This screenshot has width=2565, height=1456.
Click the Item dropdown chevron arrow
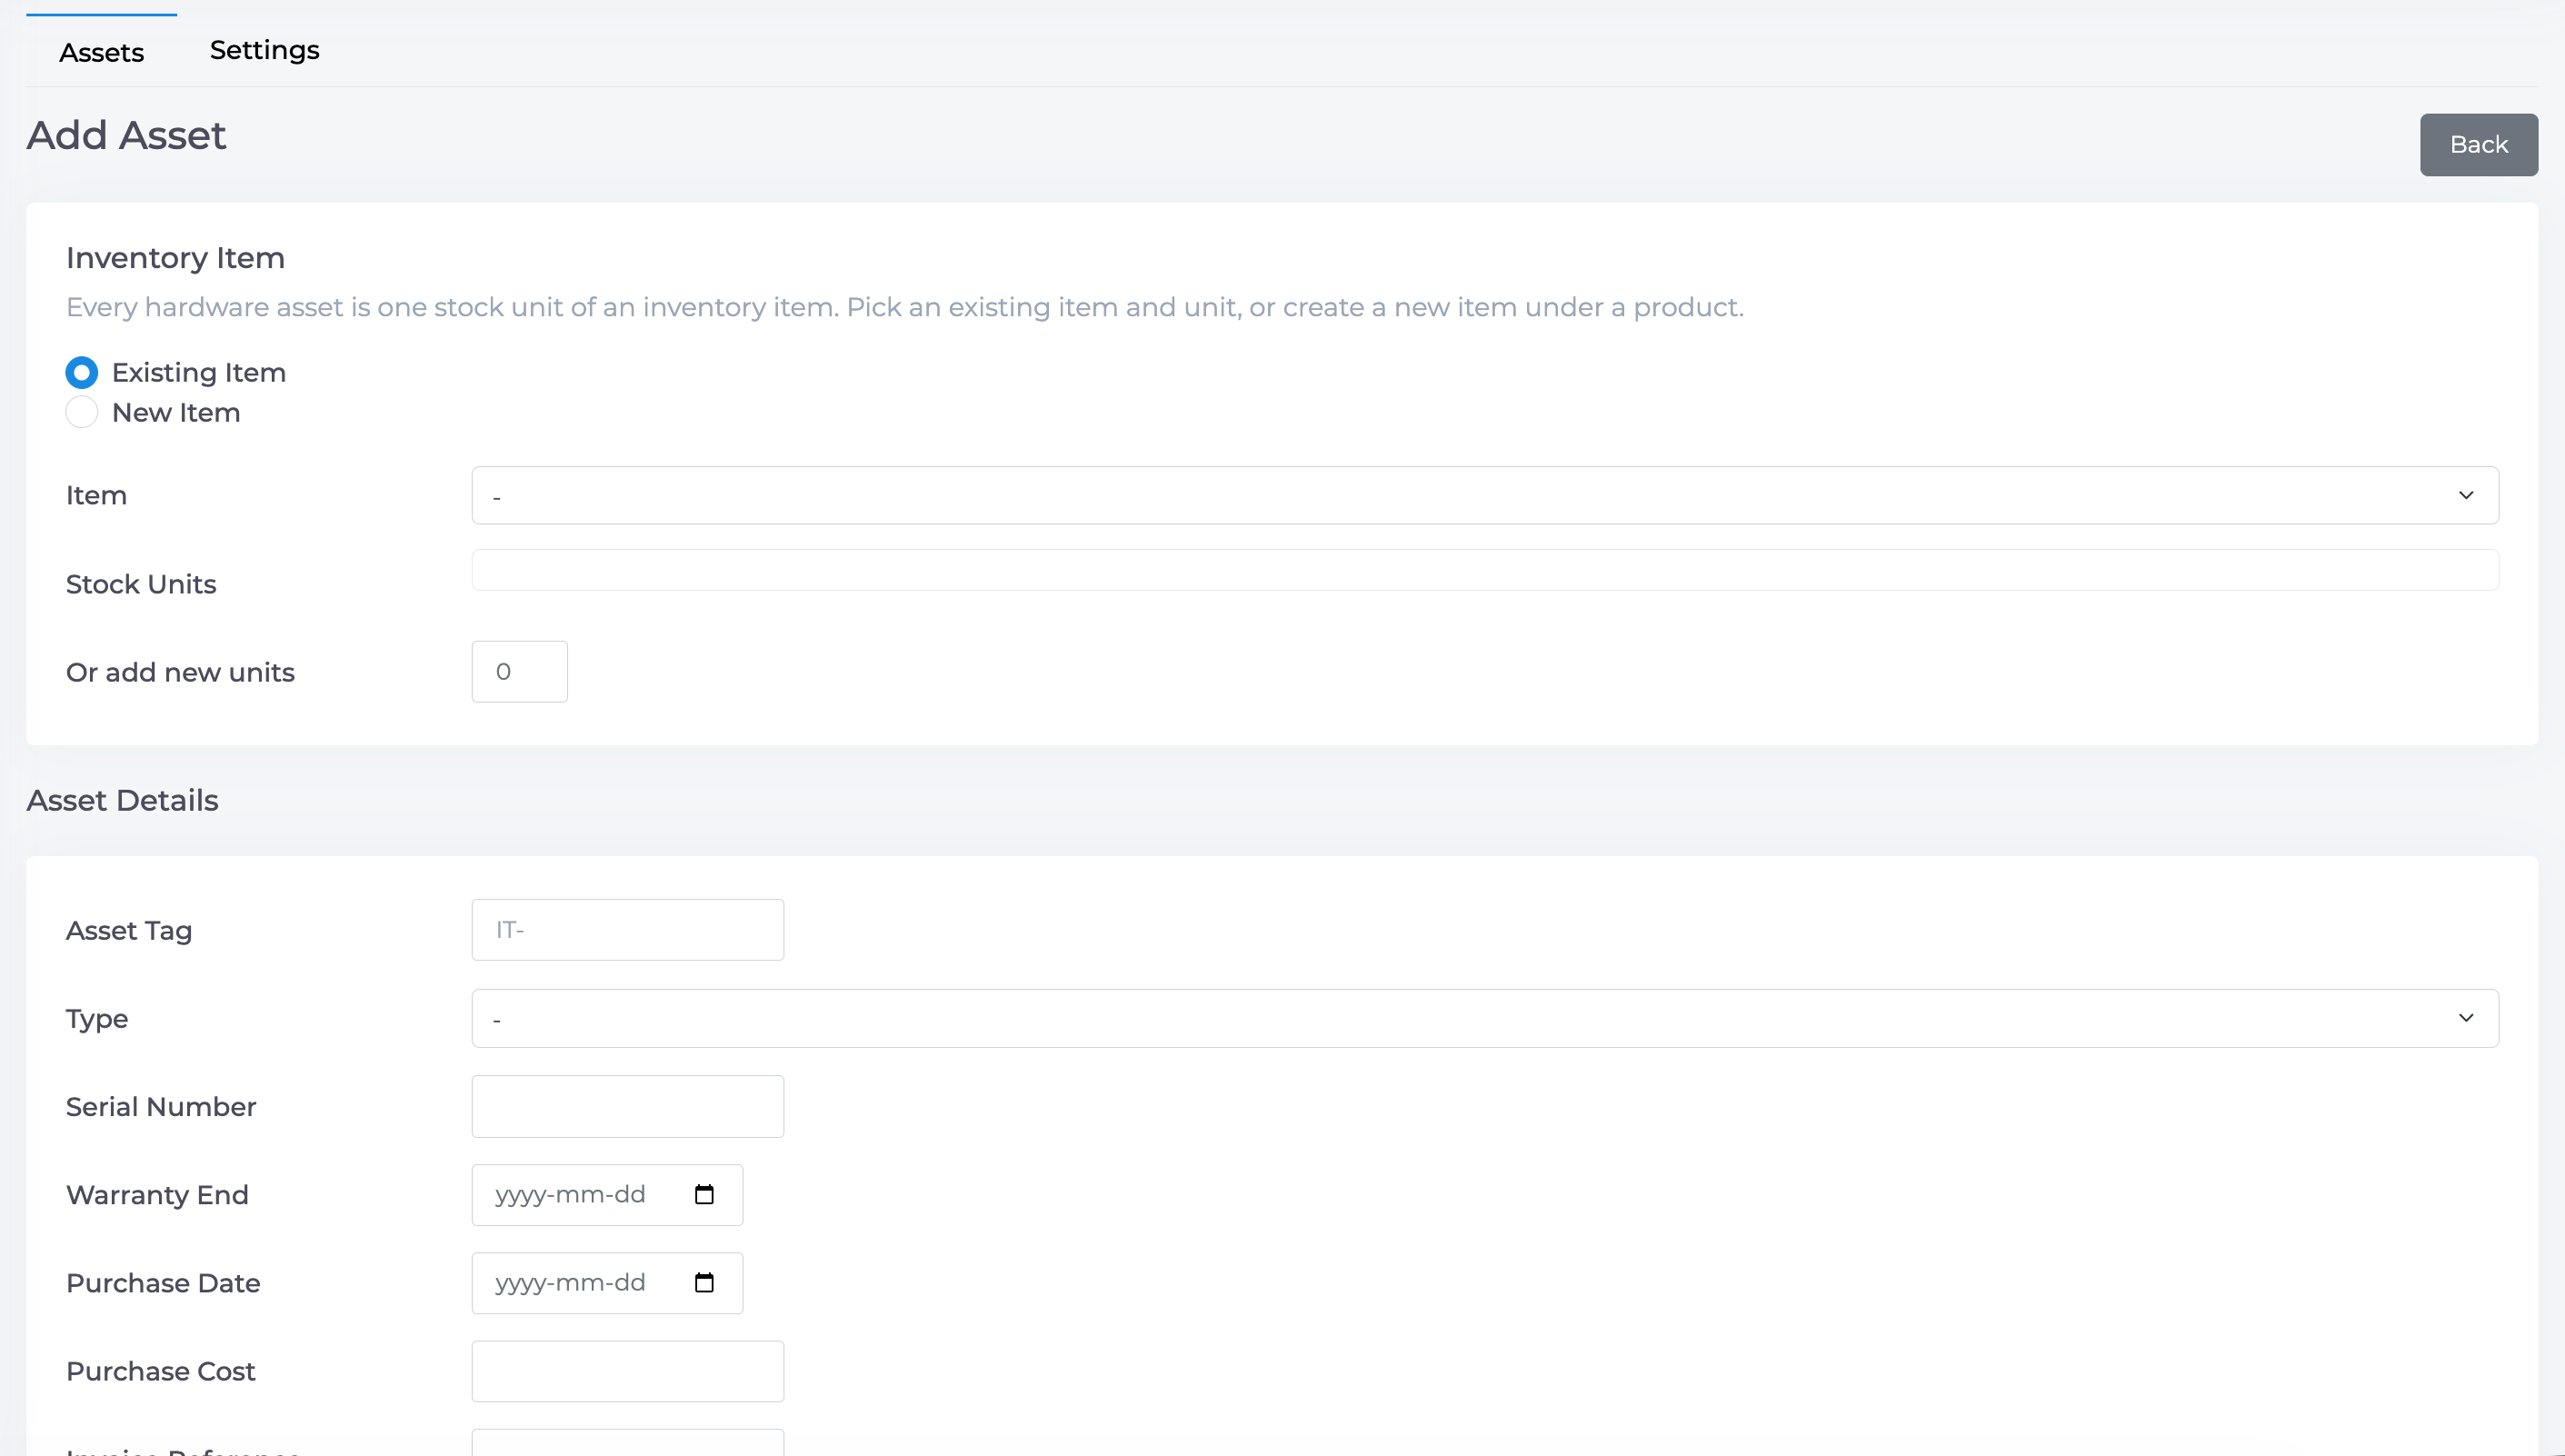click(x=2466, y=495)
